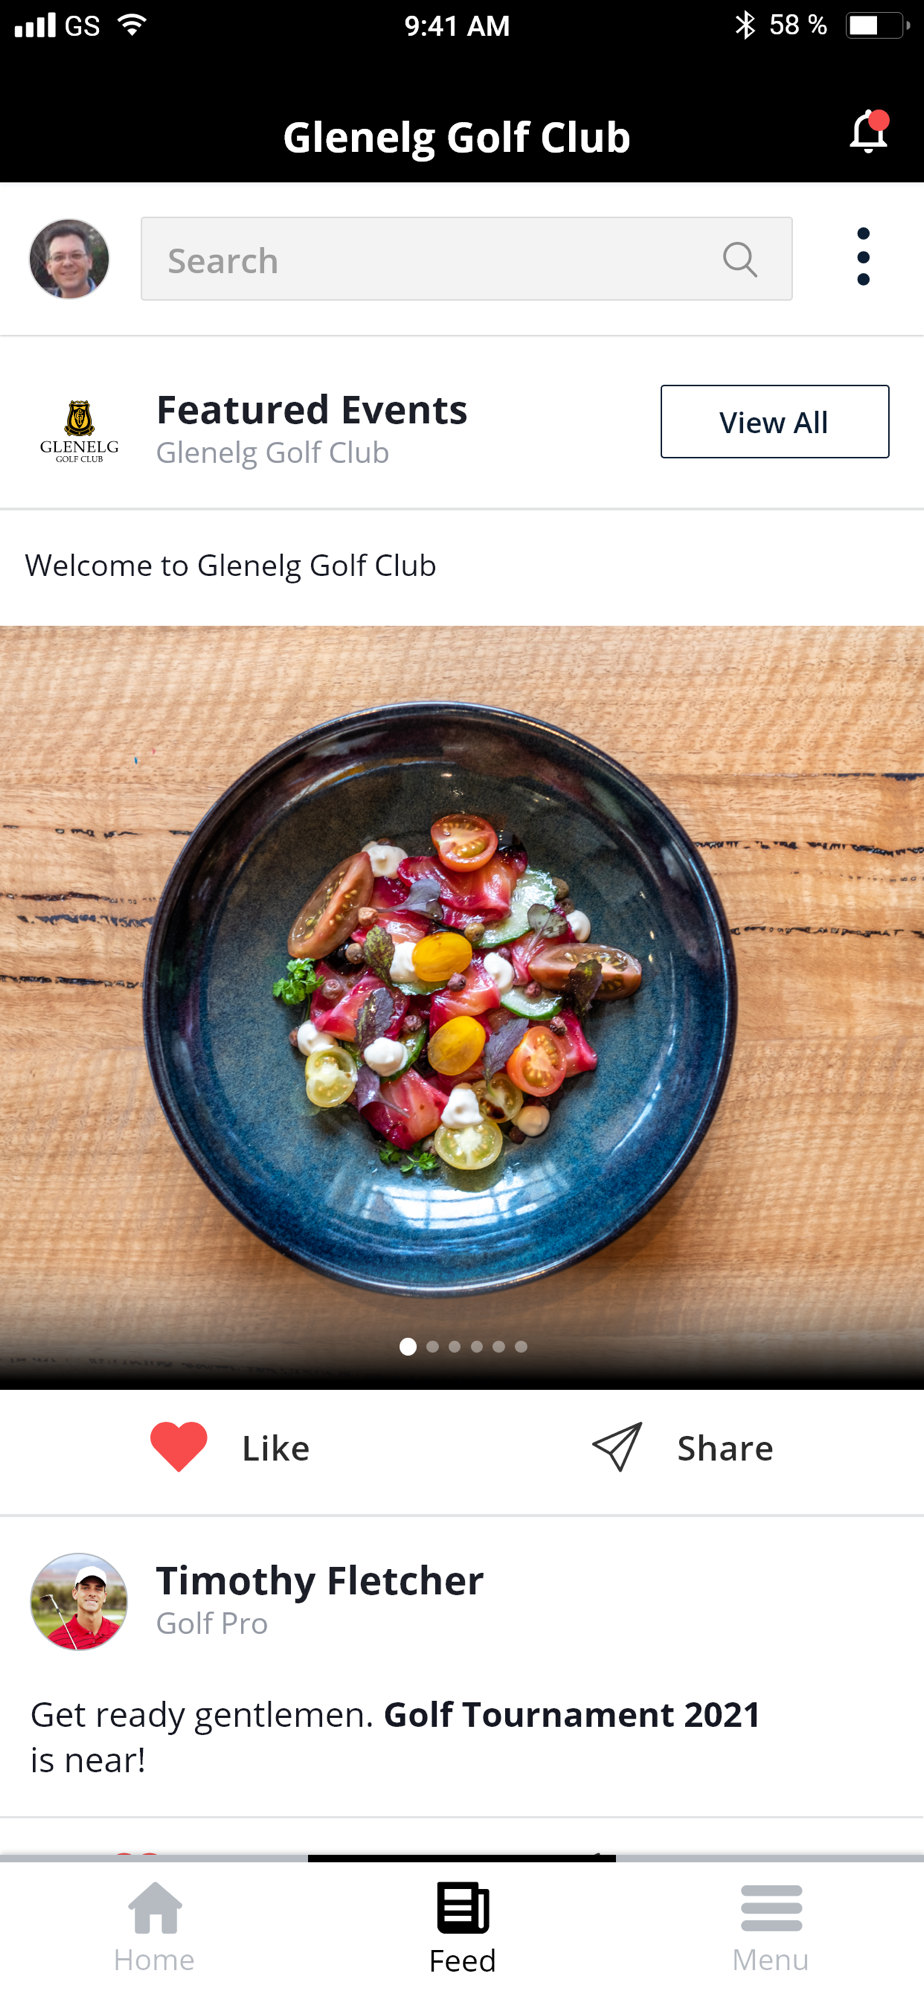Screen dimensions: 924x2000
Task: Click the View All button
Action: pos(774,421)
